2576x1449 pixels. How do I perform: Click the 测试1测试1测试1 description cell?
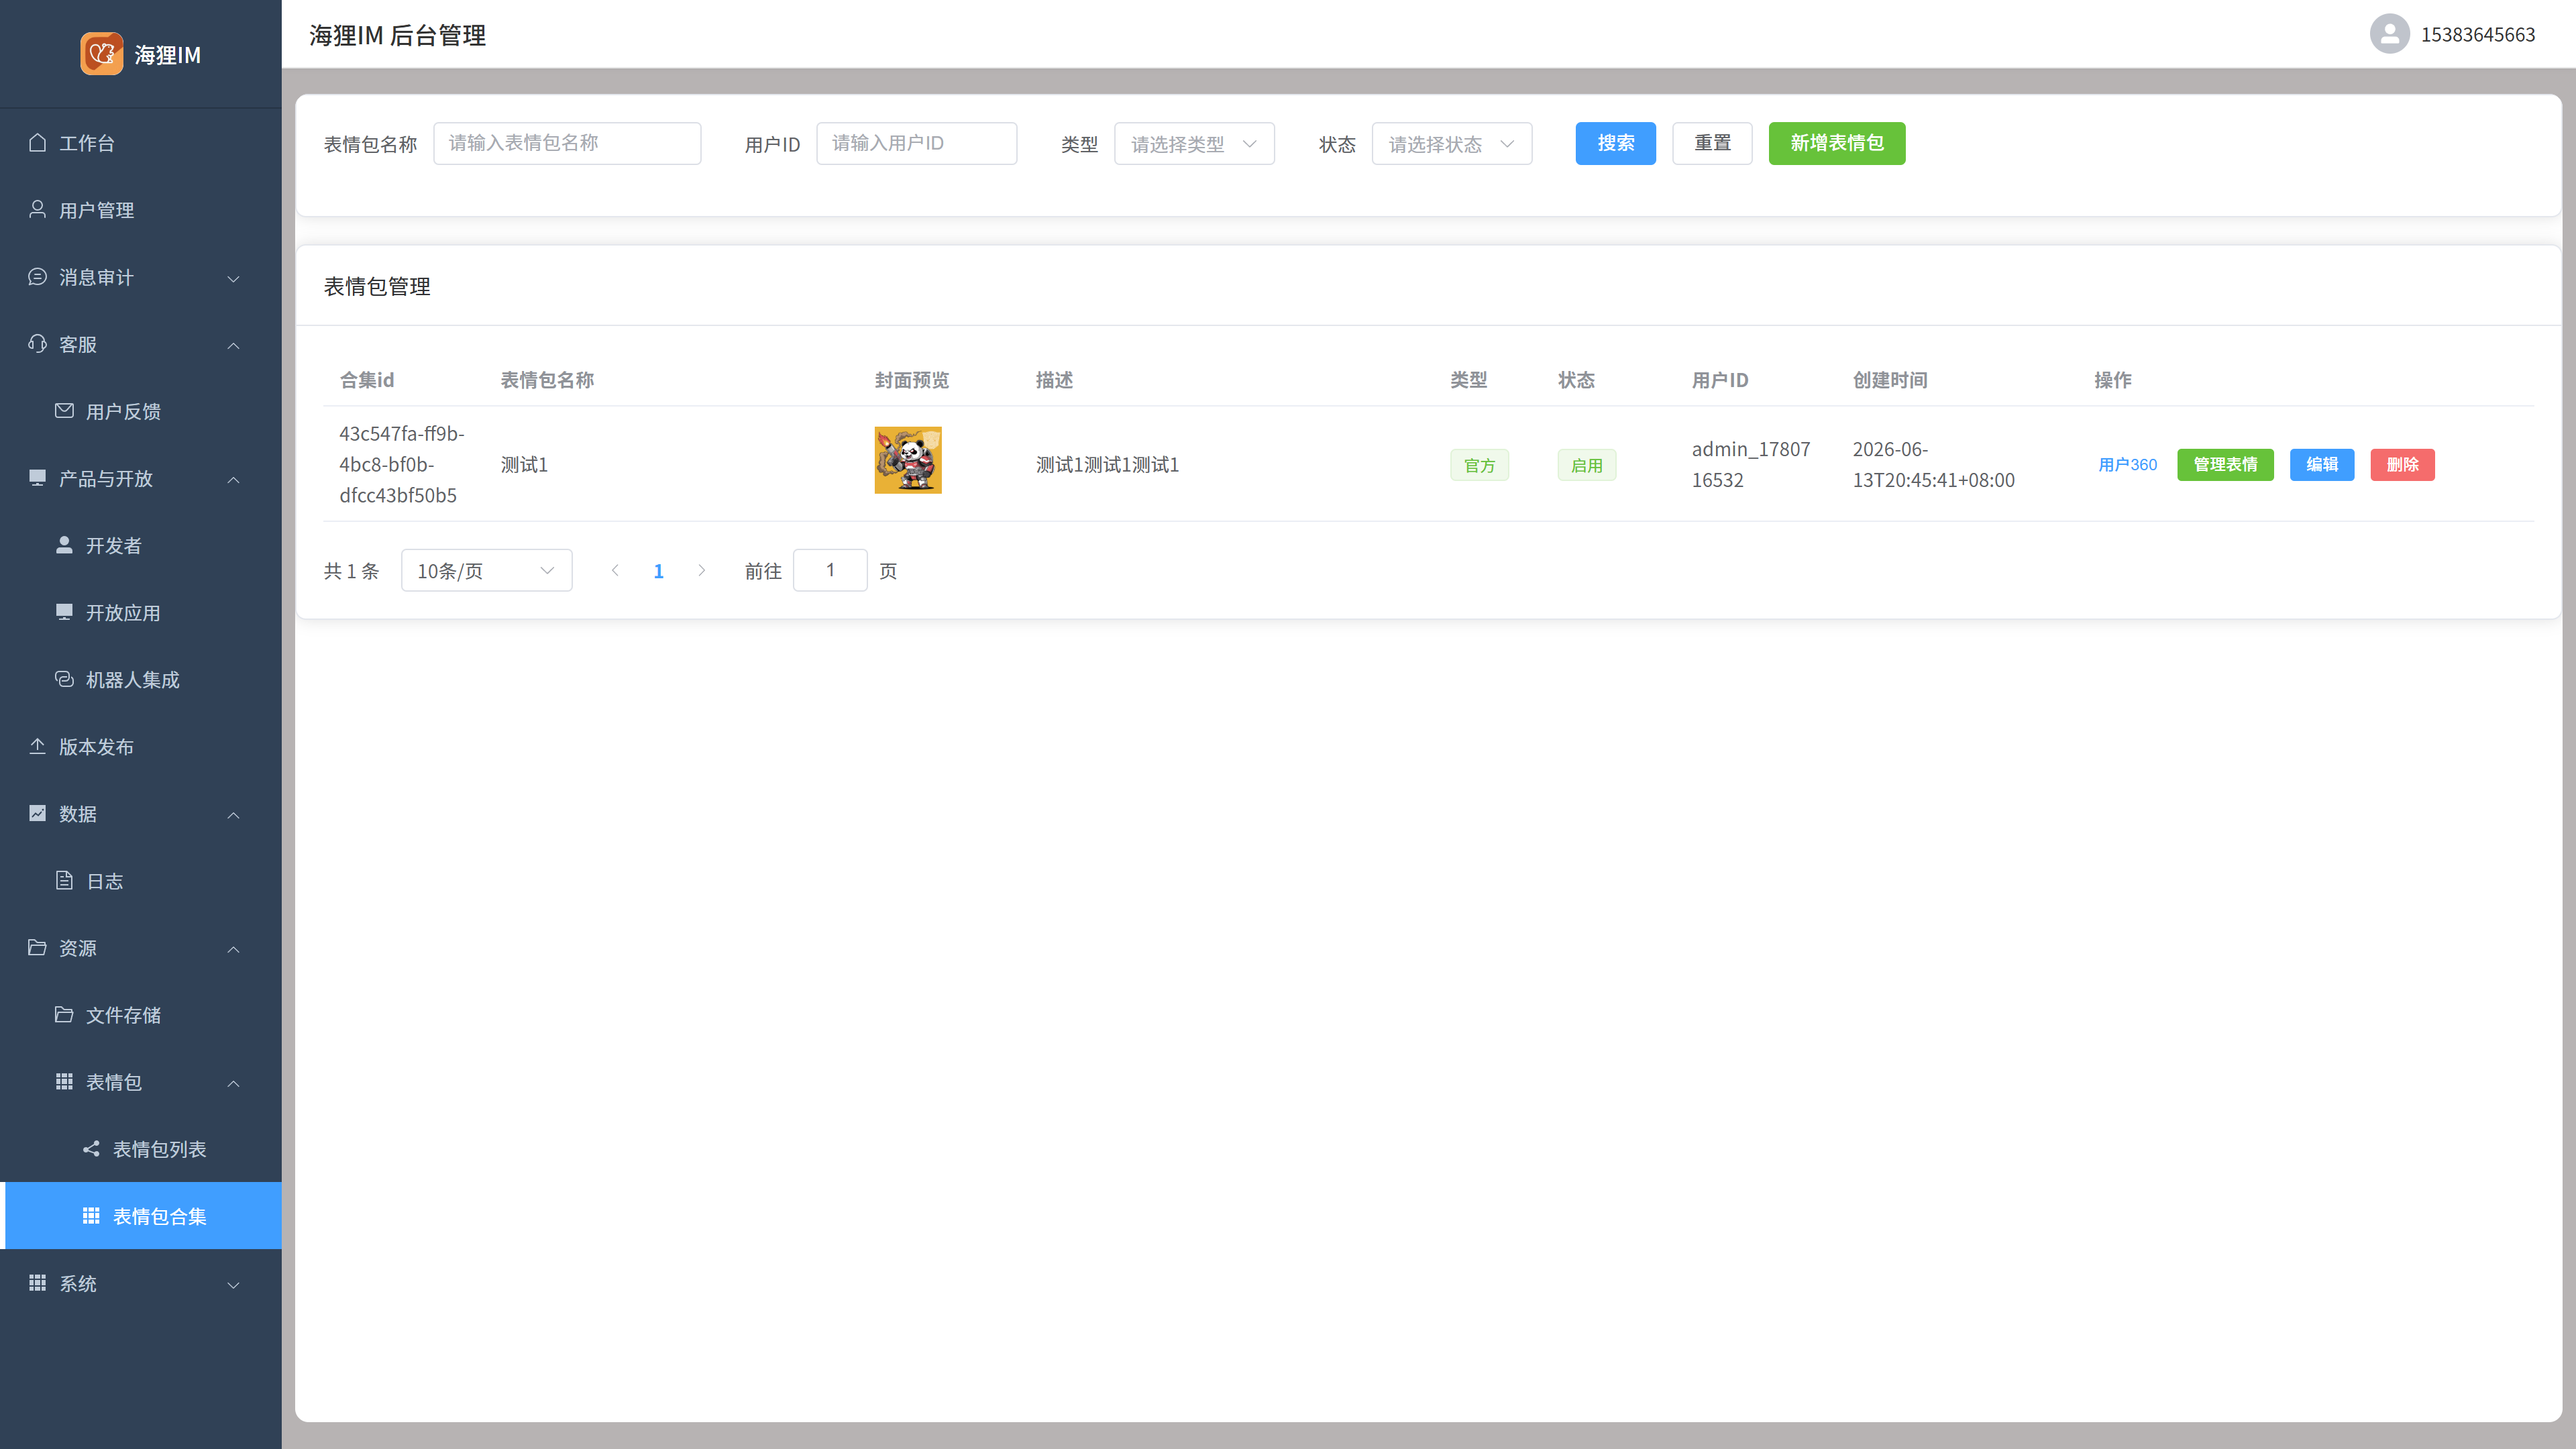coord(1107,464)
